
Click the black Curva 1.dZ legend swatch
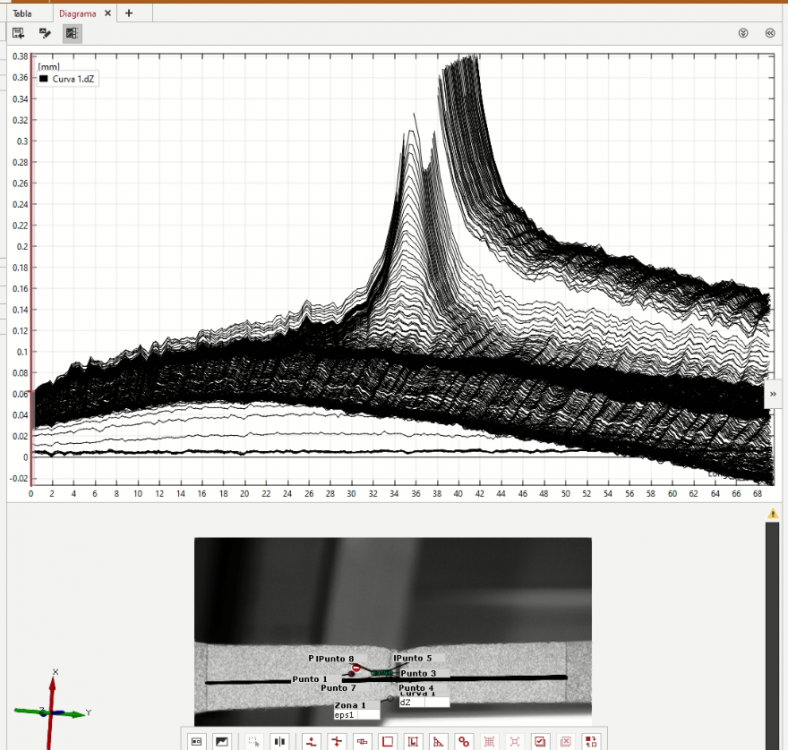(43, 77)
